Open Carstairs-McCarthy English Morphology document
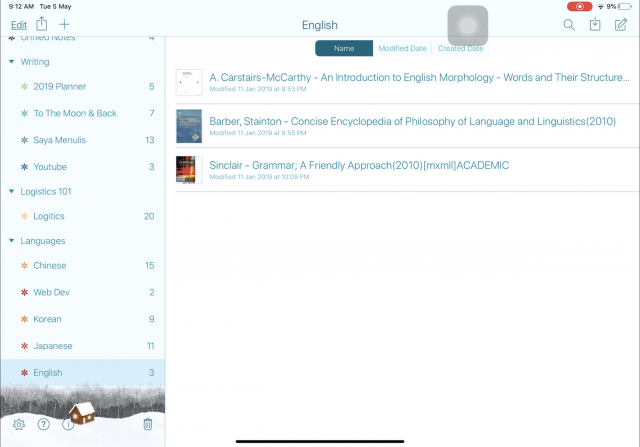 pyautogui.click(x=407, y=82)
